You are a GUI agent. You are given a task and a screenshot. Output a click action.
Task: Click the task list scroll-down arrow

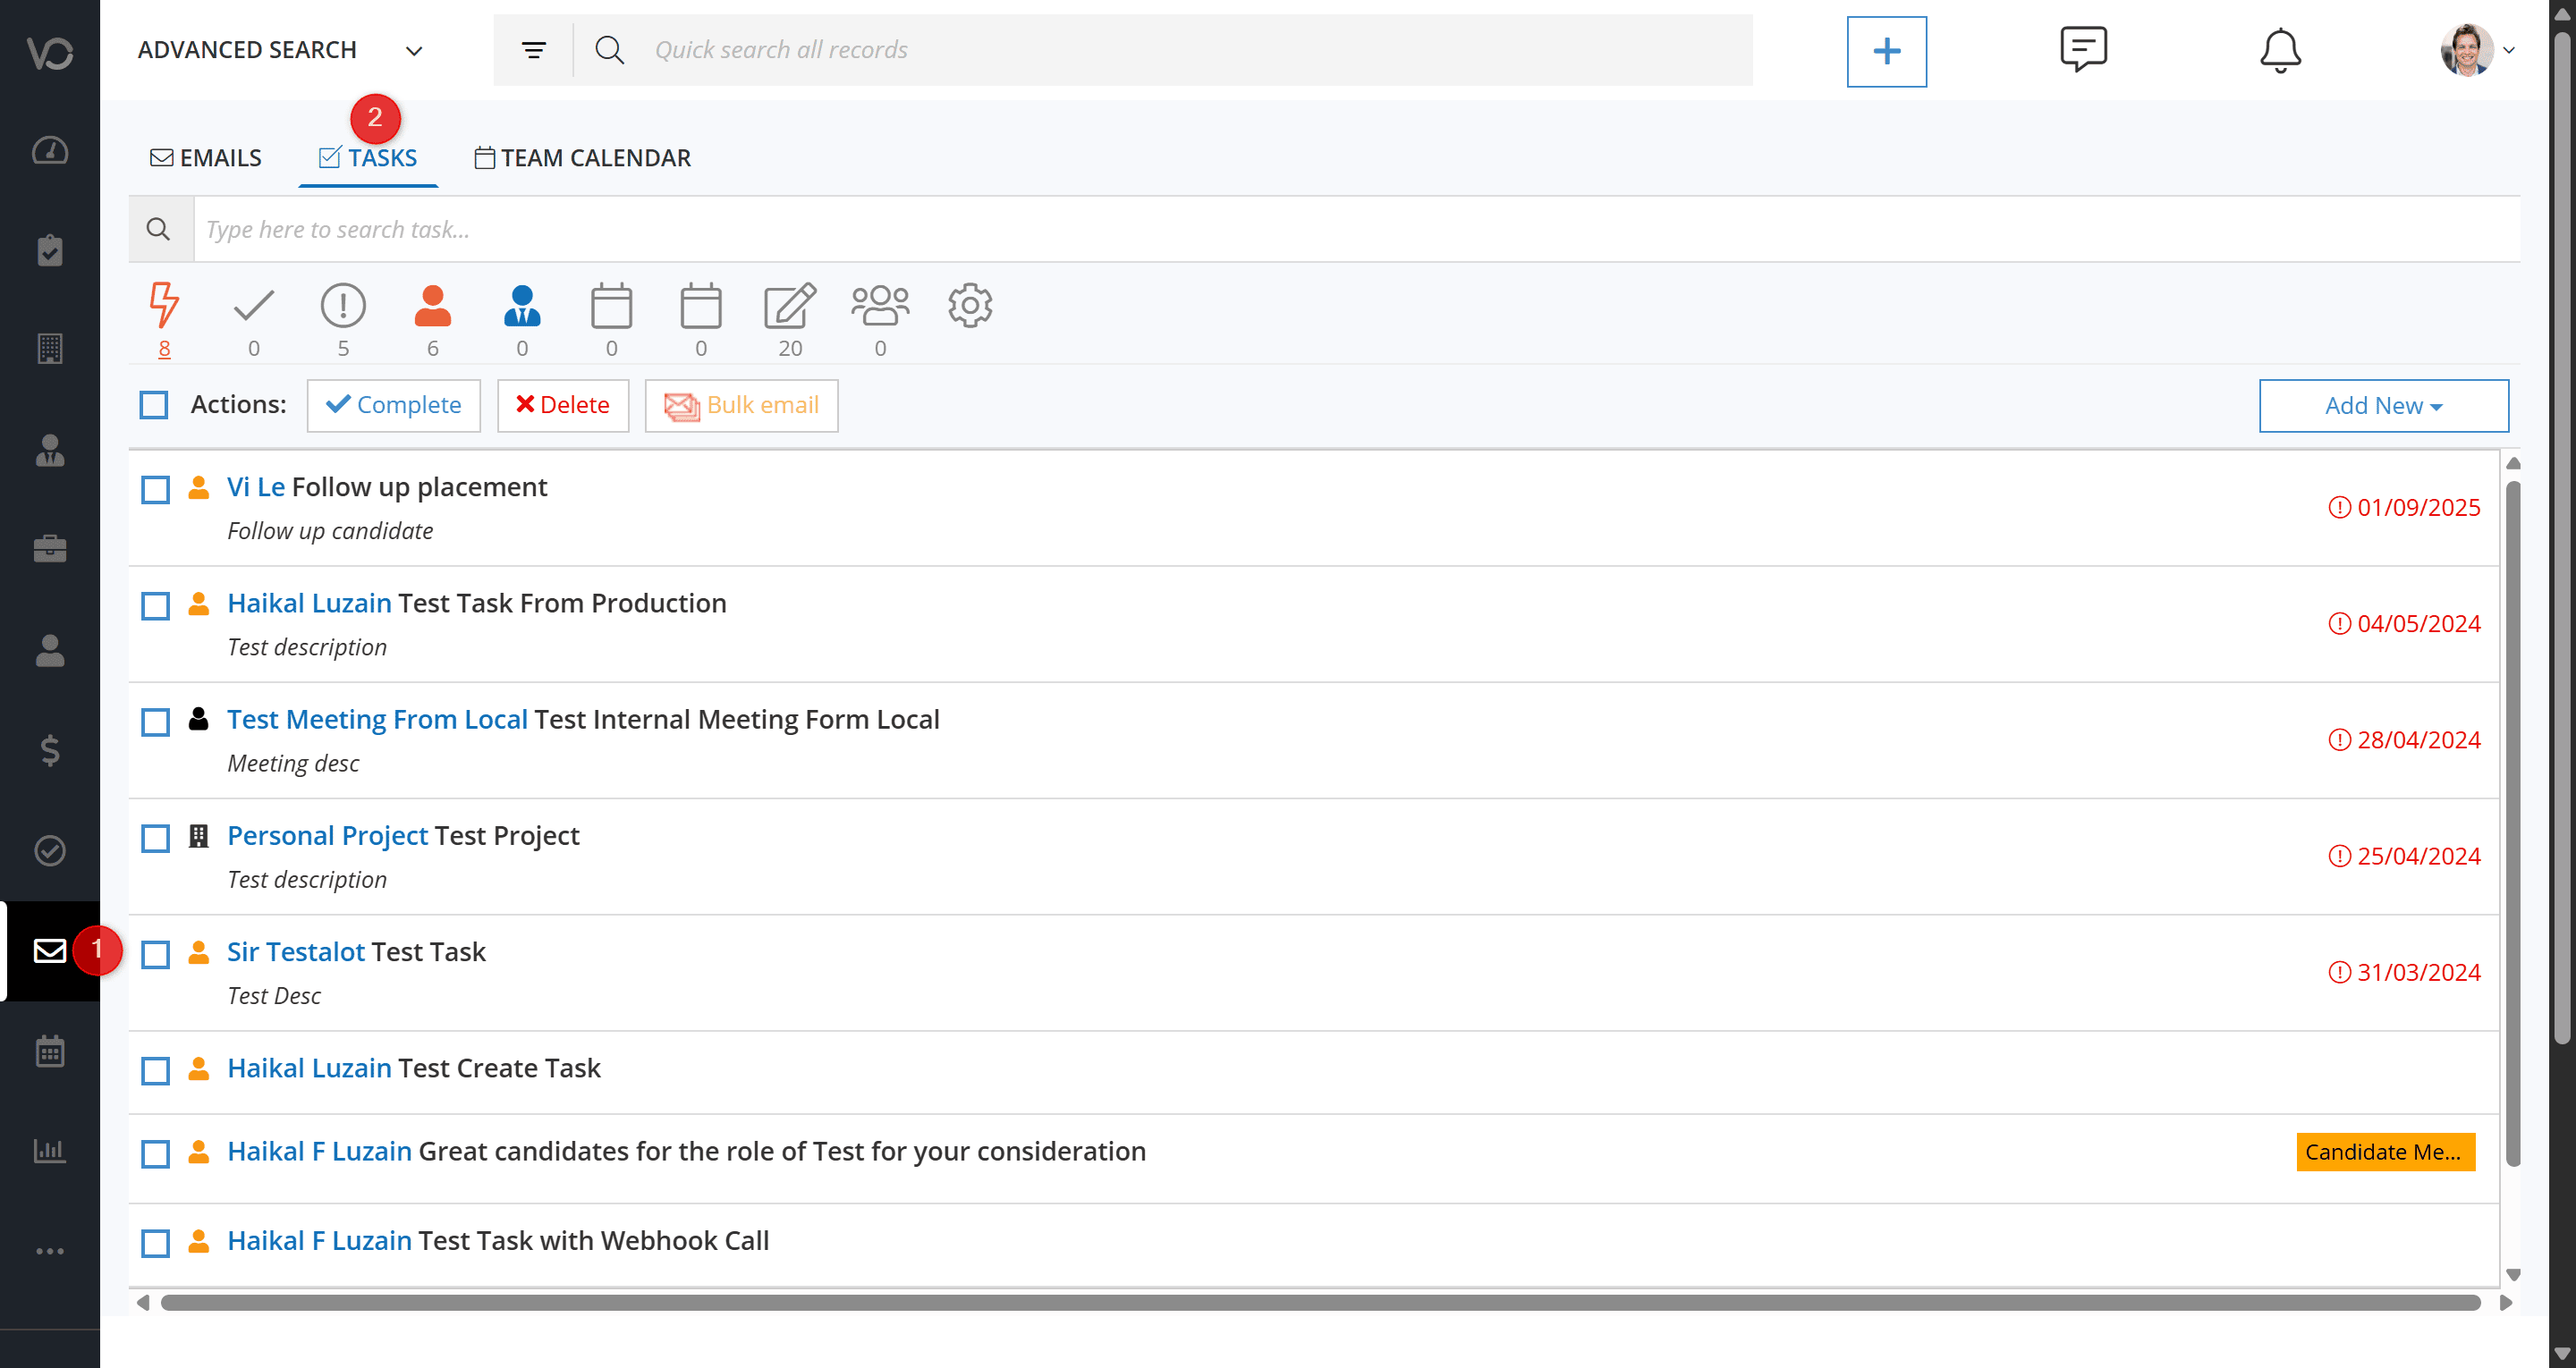point(2513,1275)
